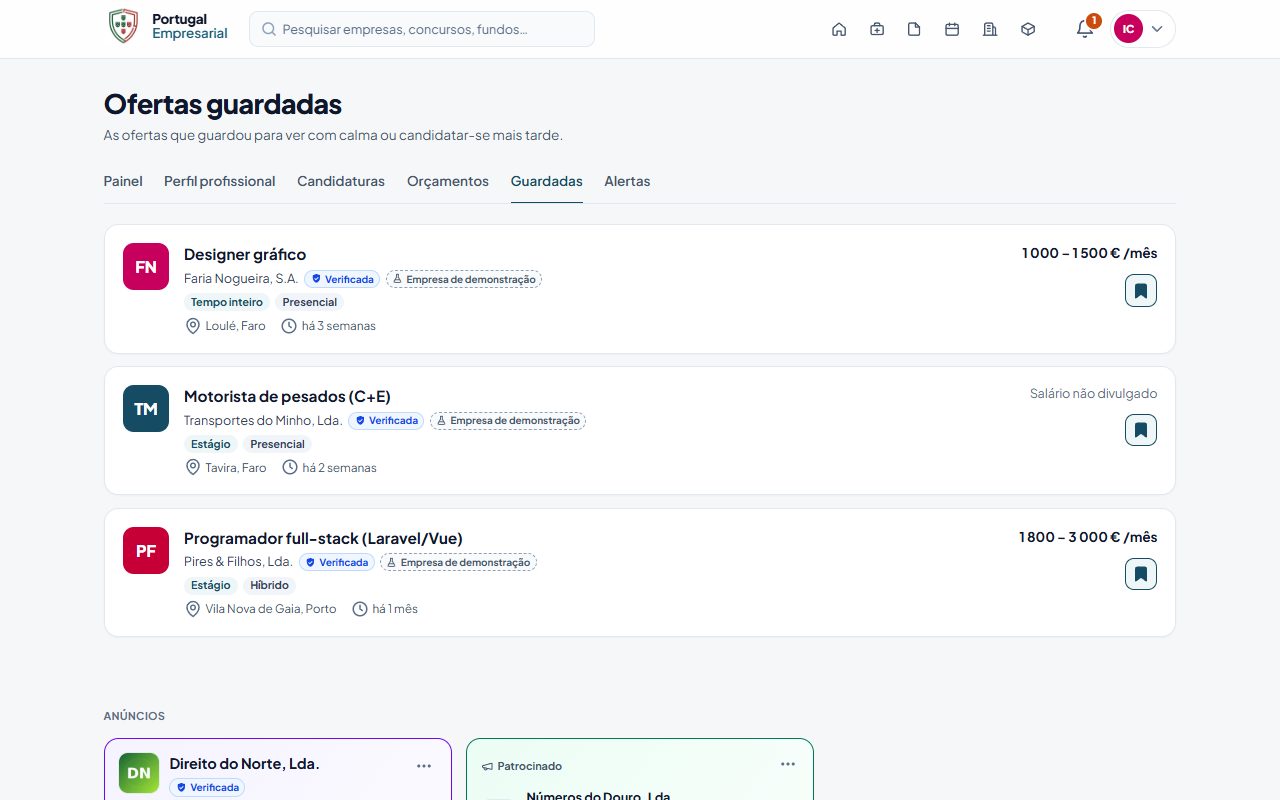Open Programador full-stack (Laravel/Vue) offer
1280x800 pixels.
pos(323,539)
